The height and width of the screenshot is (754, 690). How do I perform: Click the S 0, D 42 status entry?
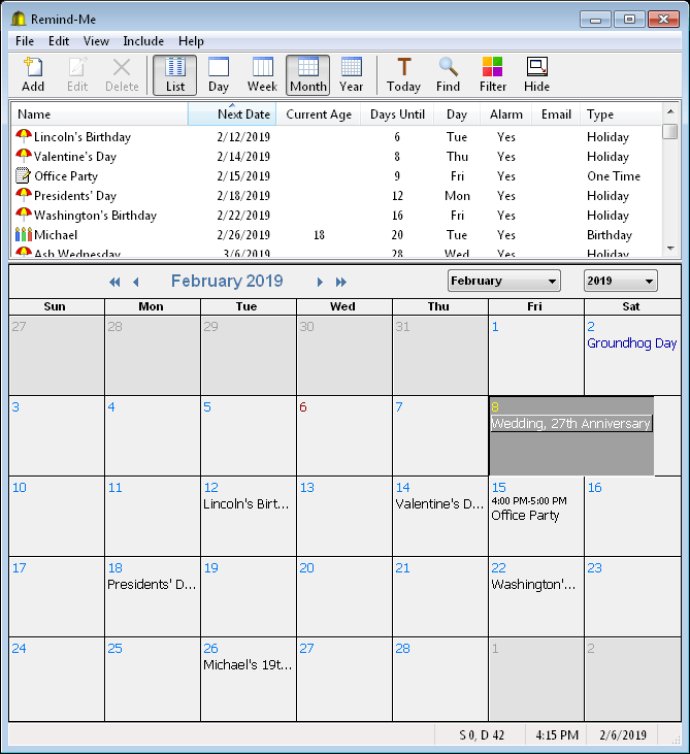(x=481, y=735)
